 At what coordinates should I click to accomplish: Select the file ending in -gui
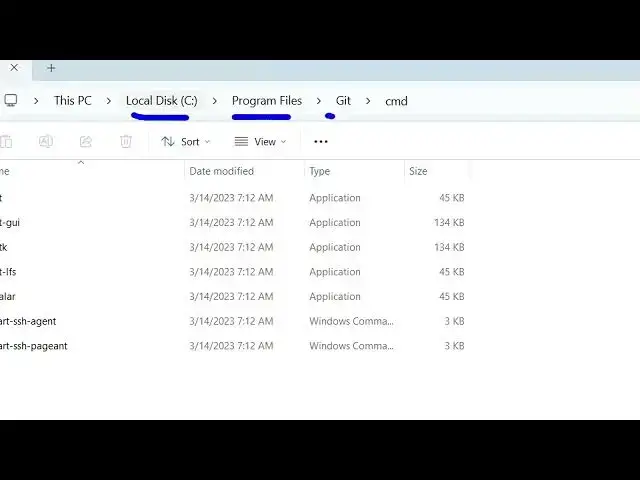tap(10, 223)
